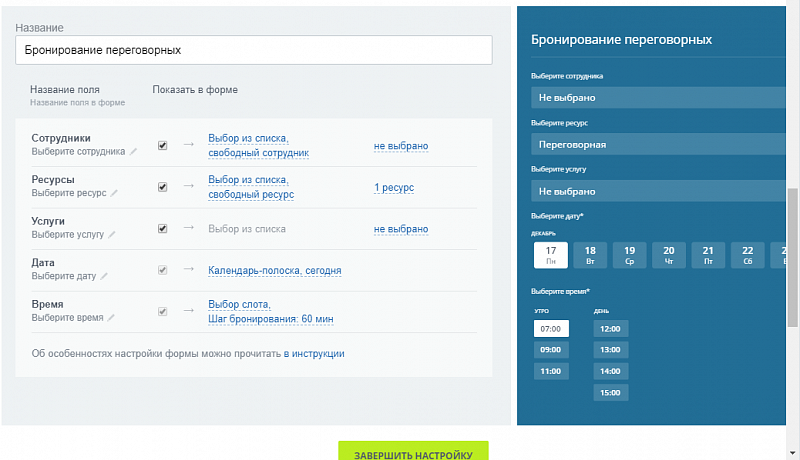This screenshot has width=800, height=460.
Task: Open 'Выберите сотрудника' dropdown in preview
Action: click(x=658, y=97)
